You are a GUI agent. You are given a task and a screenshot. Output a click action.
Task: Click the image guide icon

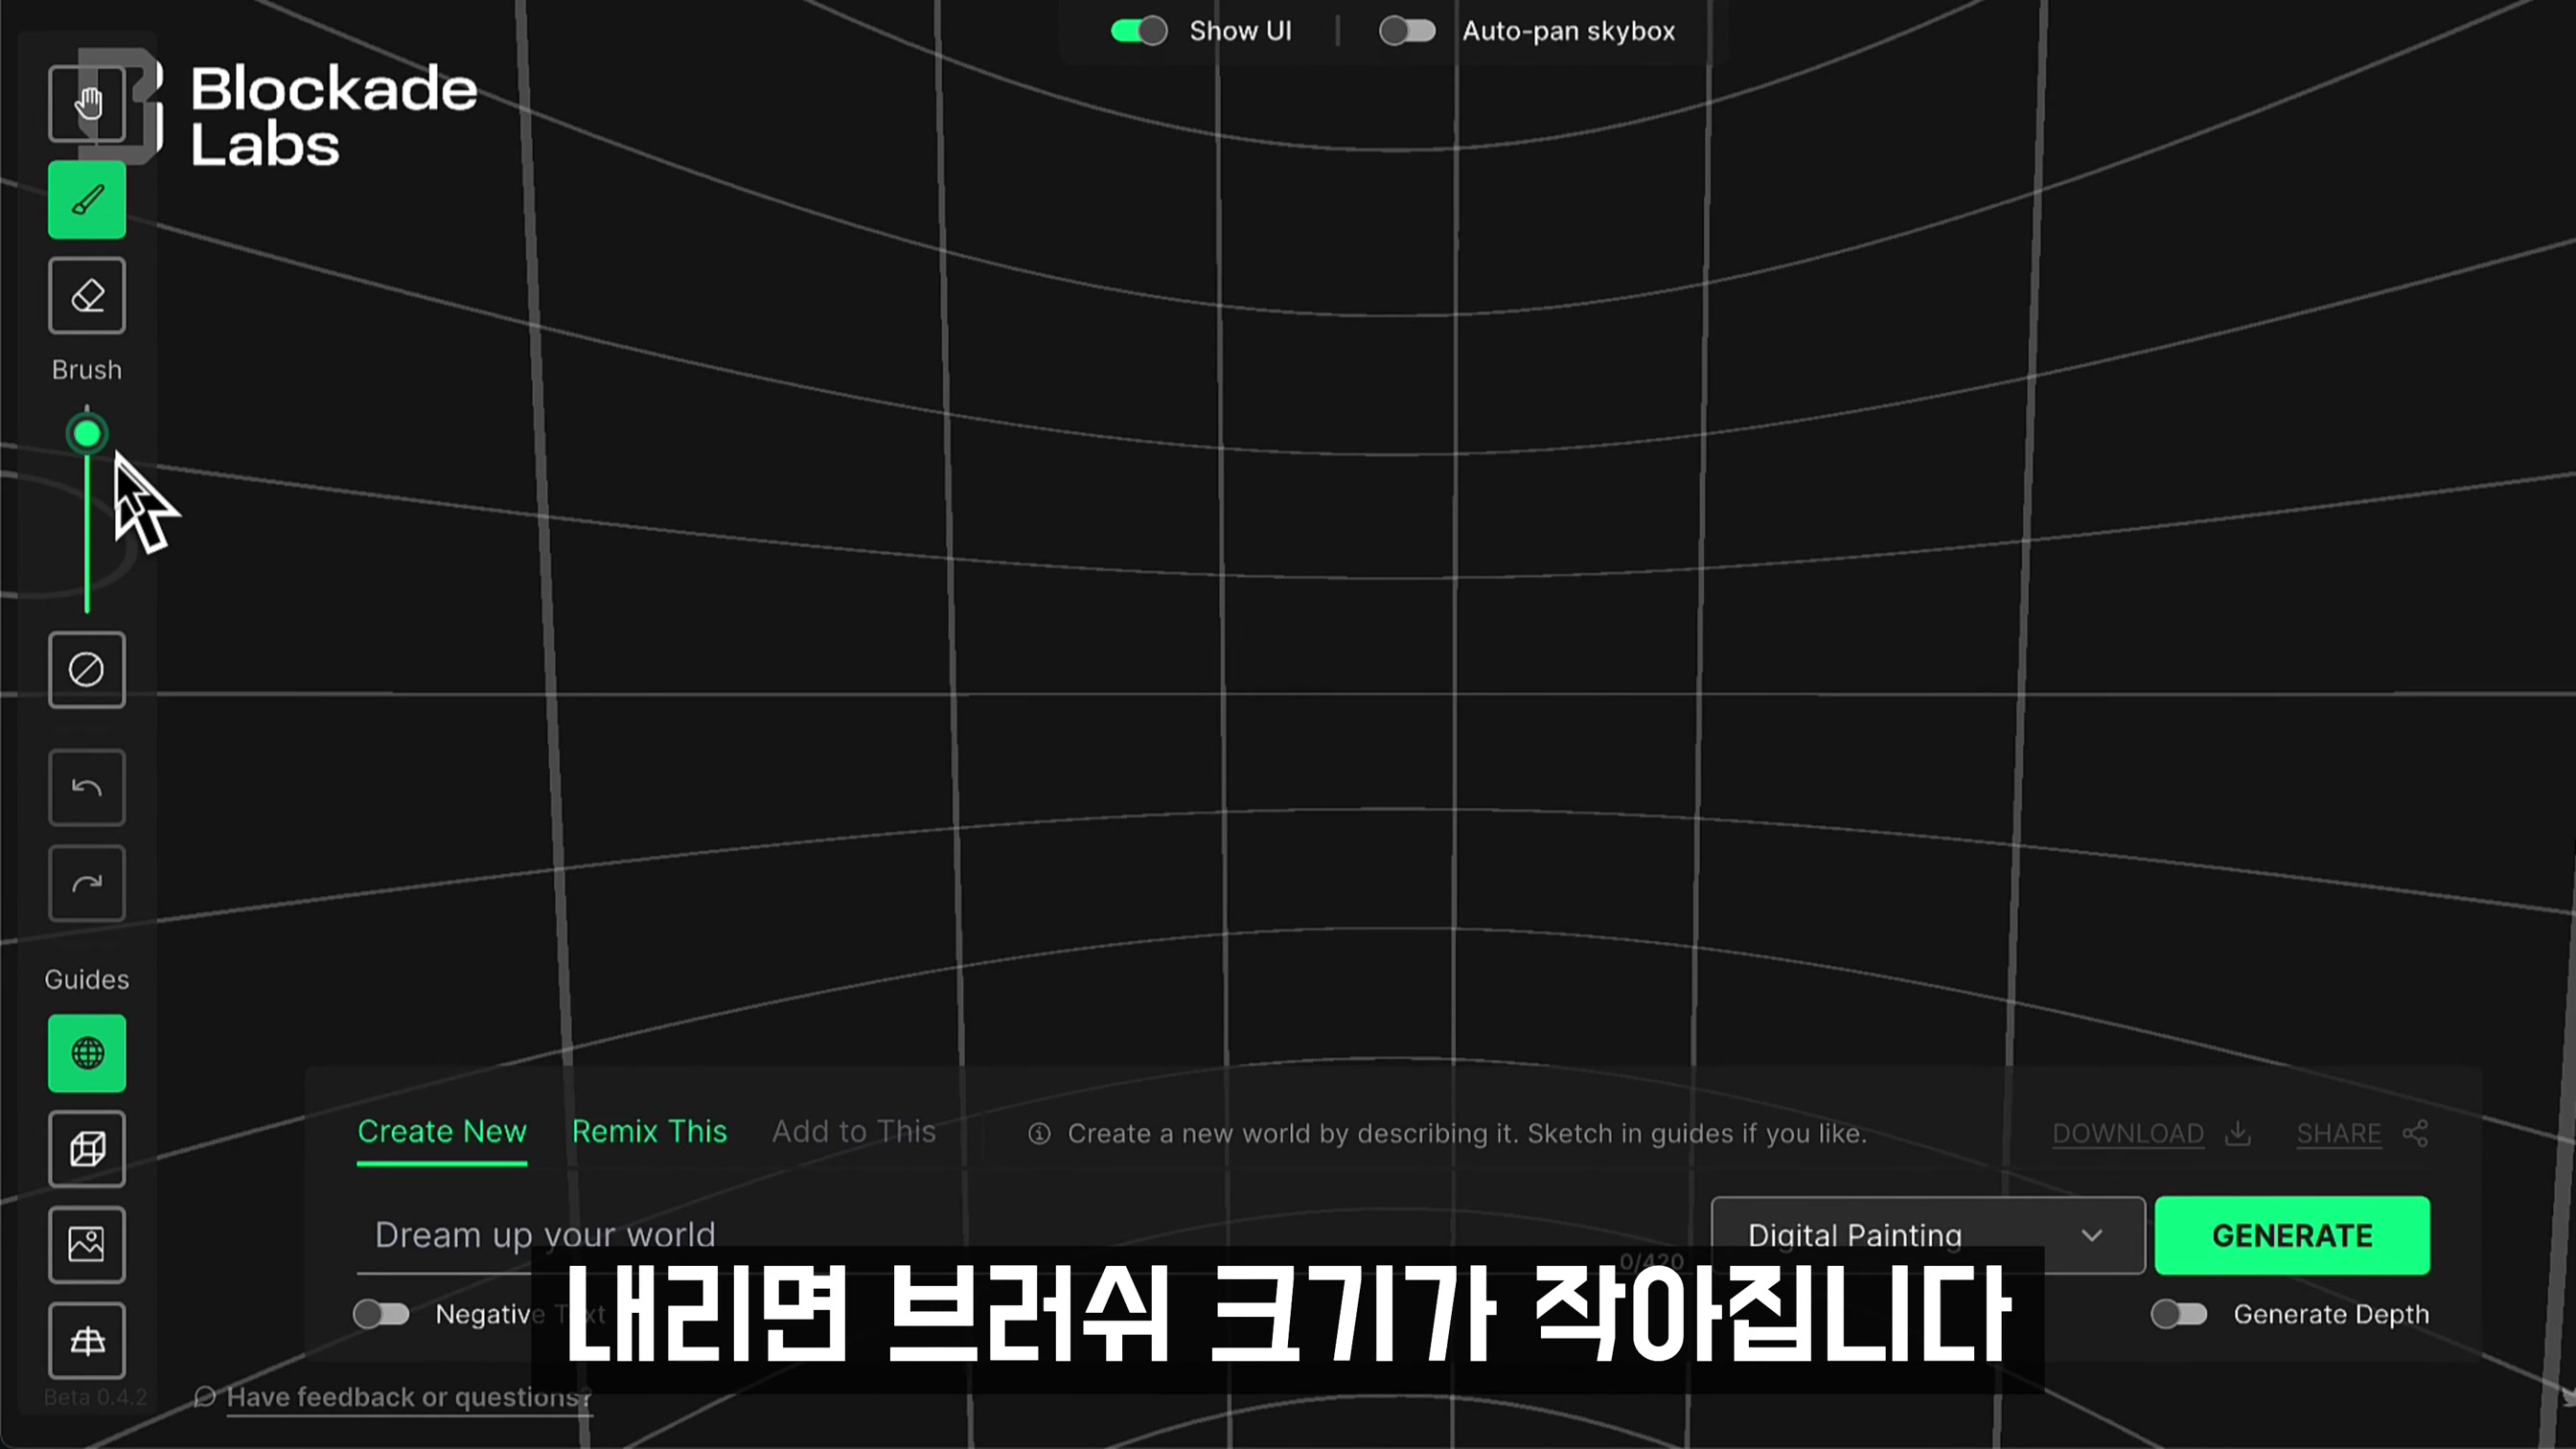tap(87, 1245)
